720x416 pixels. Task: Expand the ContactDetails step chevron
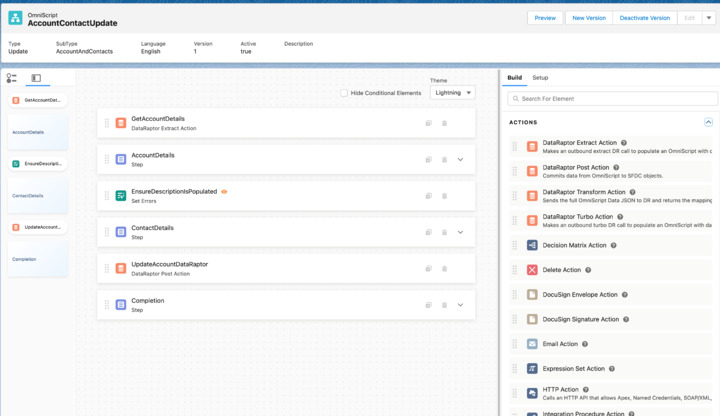pos(460,232)
